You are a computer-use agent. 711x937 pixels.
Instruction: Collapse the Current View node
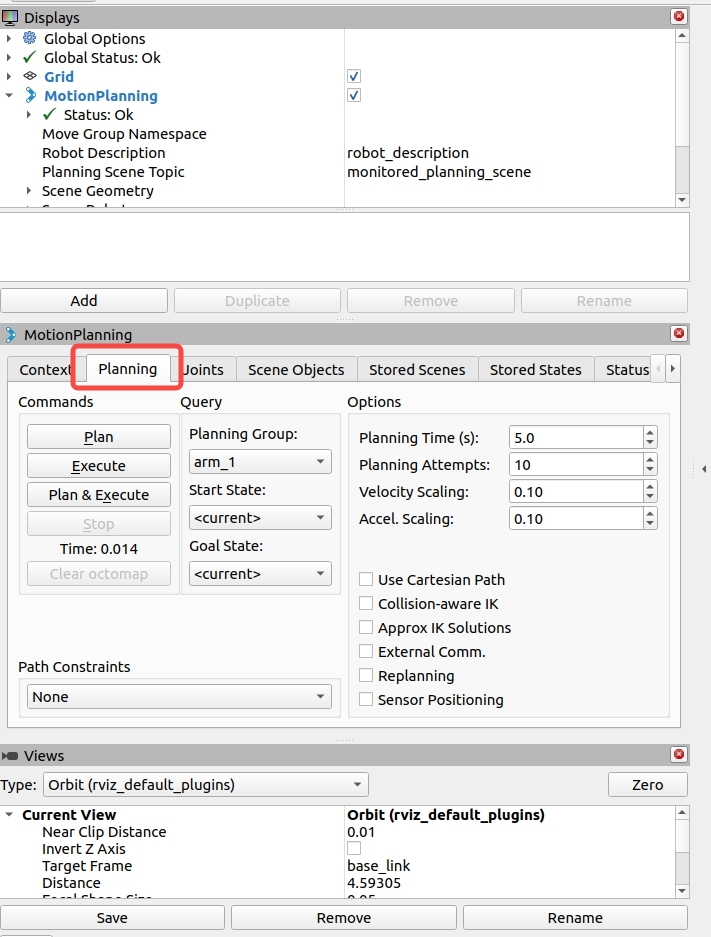coord(8,815)
